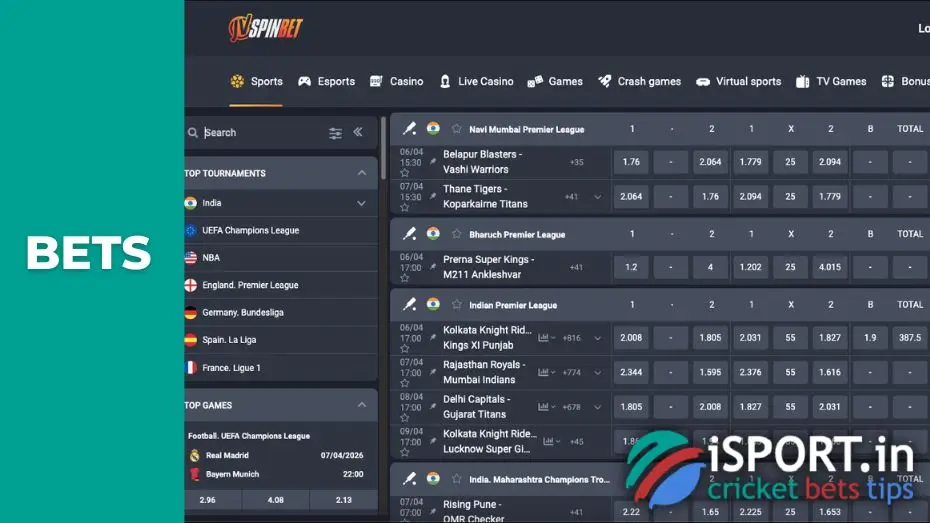This screenshot has width=930, height=523.
Task: Collapse the sidebar with double-chevron icon
Action: [358, 132]
